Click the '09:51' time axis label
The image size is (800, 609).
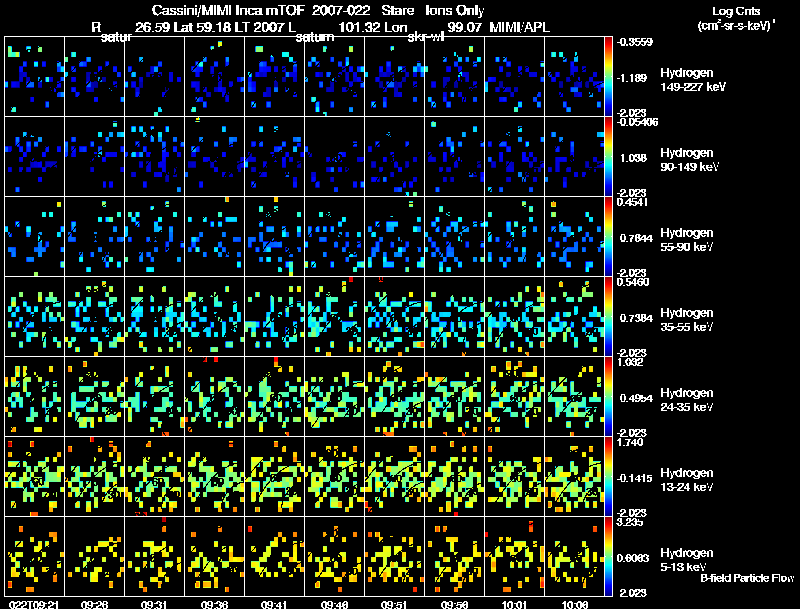[394, 604]
